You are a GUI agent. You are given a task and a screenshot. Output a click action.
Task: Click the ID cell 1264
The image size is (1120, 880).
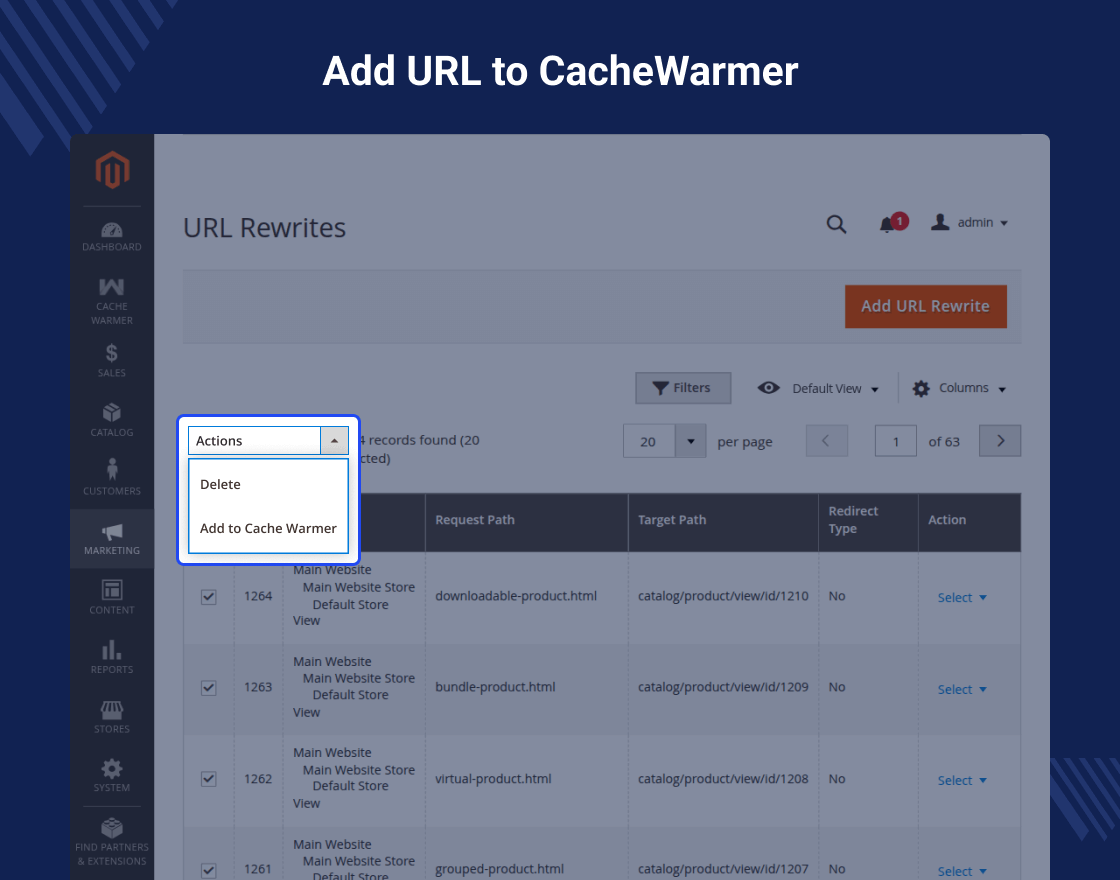click(258, 596)
